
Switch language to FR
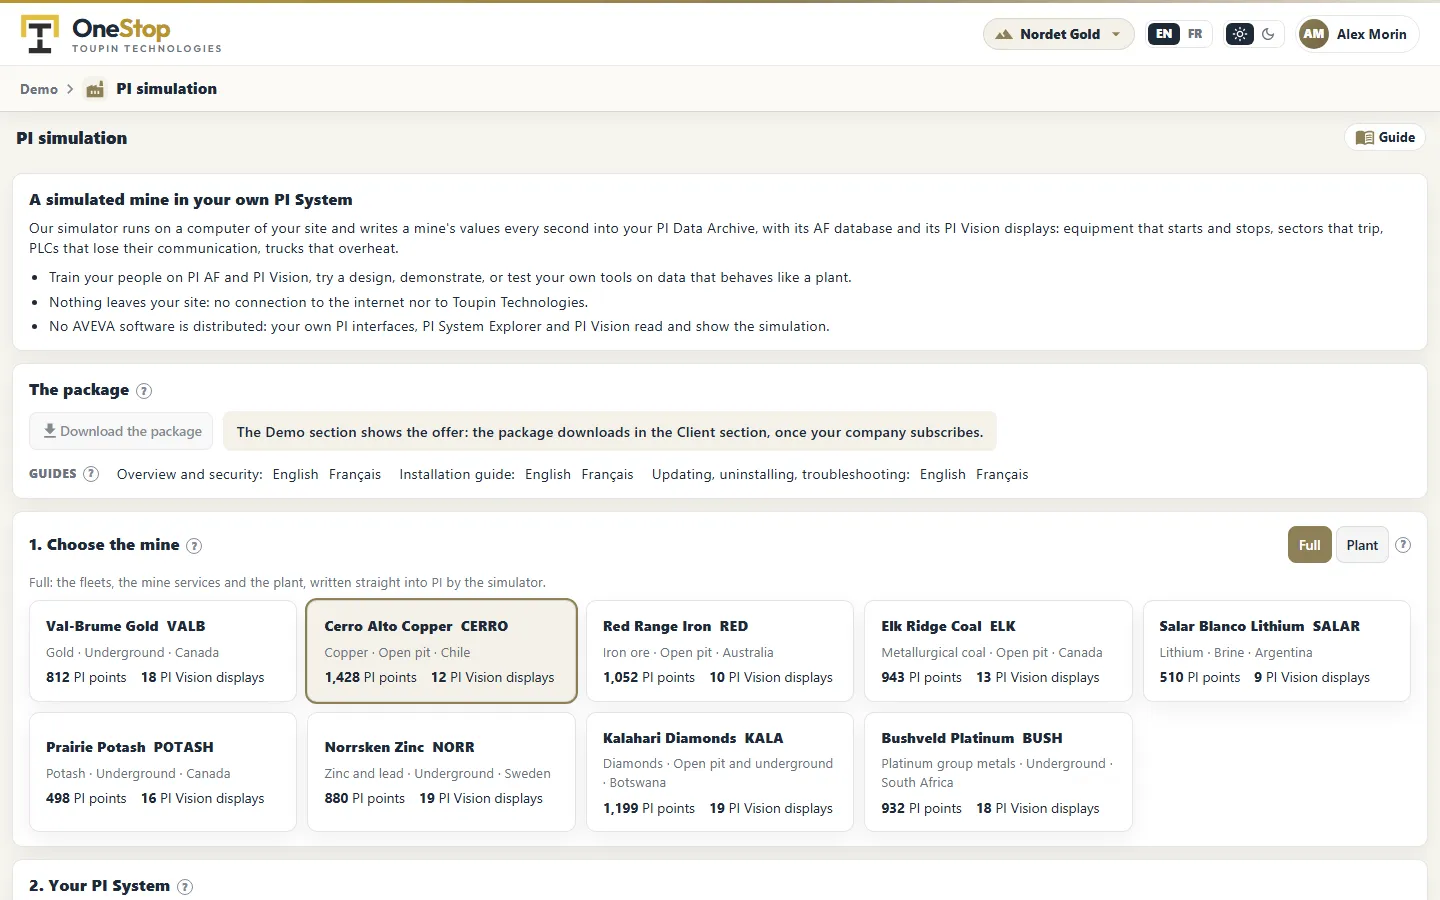click(1195, 34)
